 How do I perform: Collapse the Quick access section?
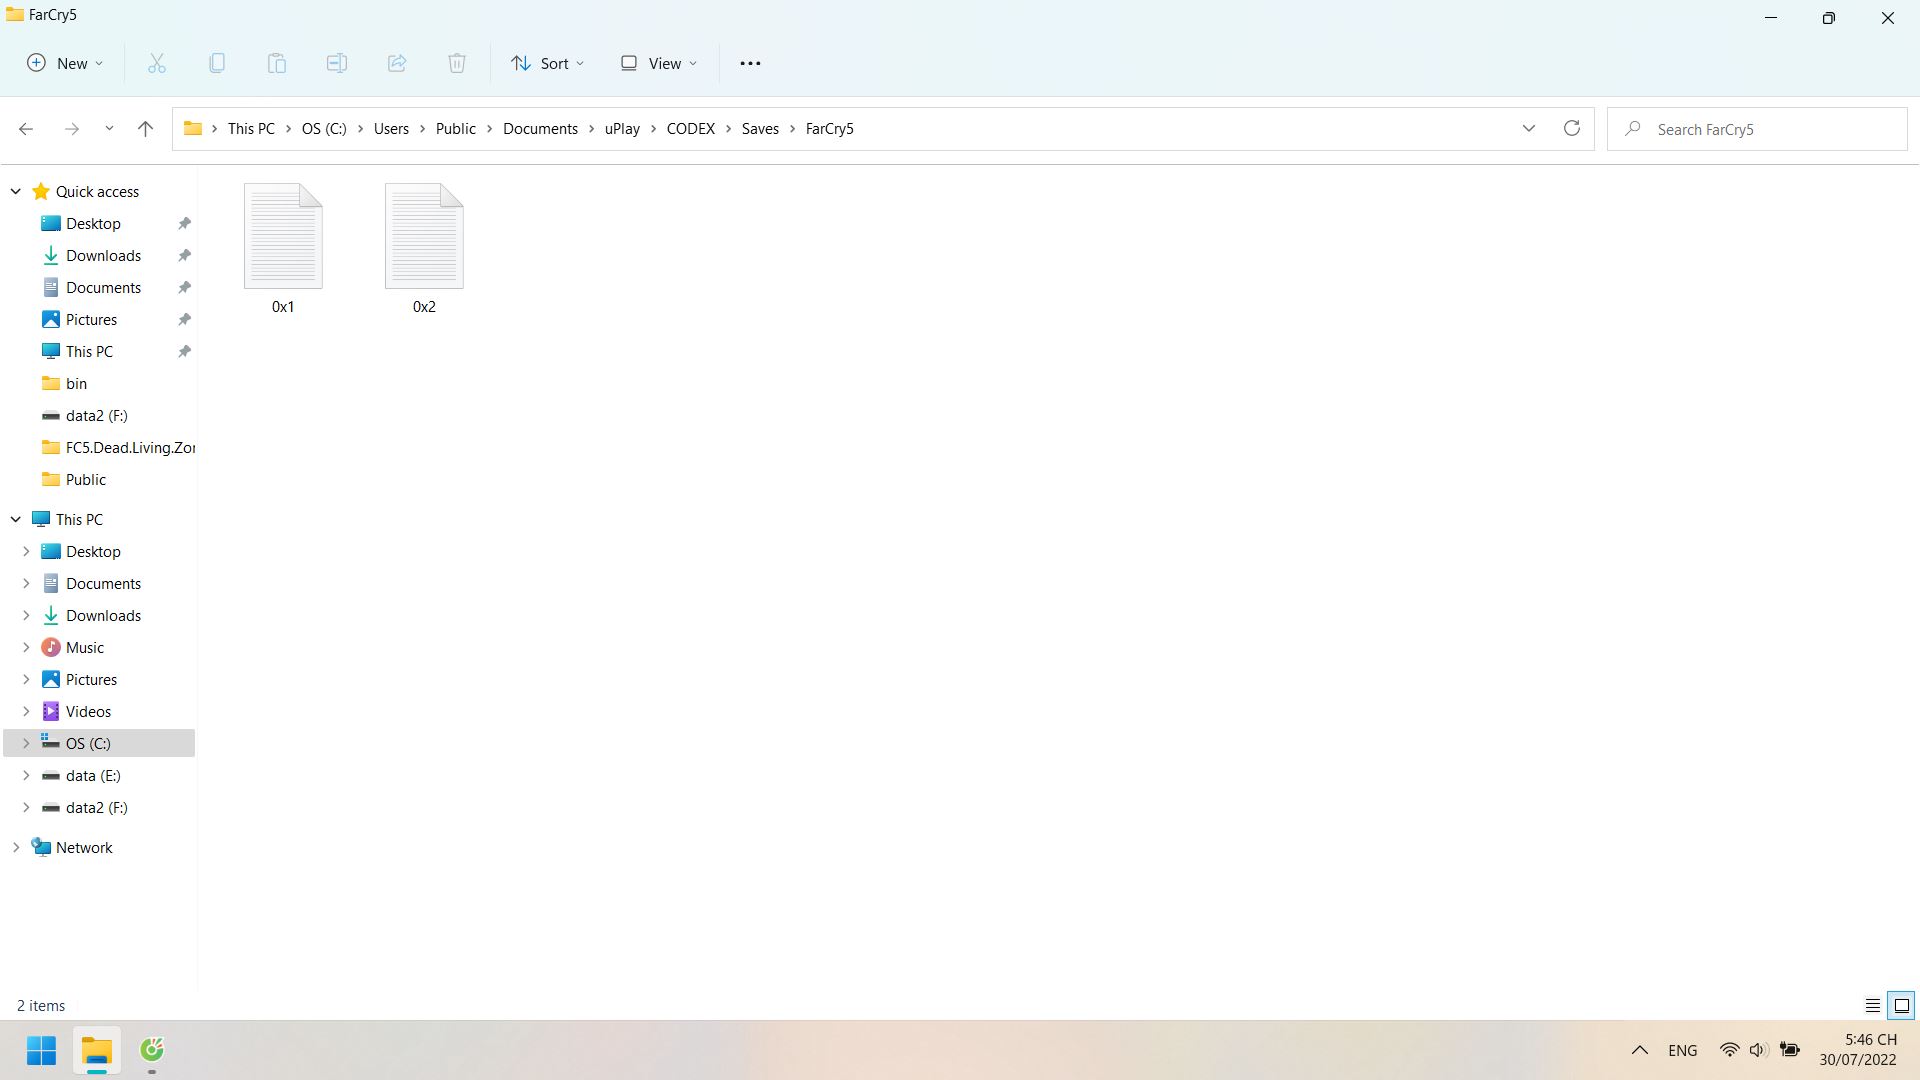point(16,192)
